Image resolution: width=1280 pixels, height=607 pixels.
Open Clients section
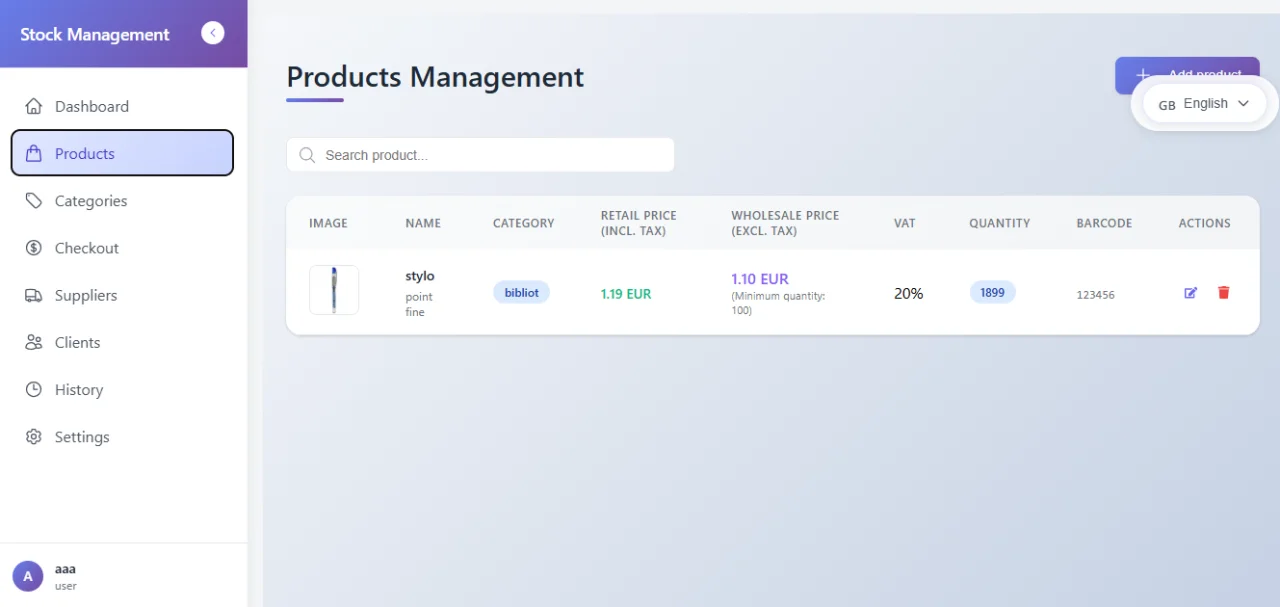pyautogui.click(x=122, y=342)
